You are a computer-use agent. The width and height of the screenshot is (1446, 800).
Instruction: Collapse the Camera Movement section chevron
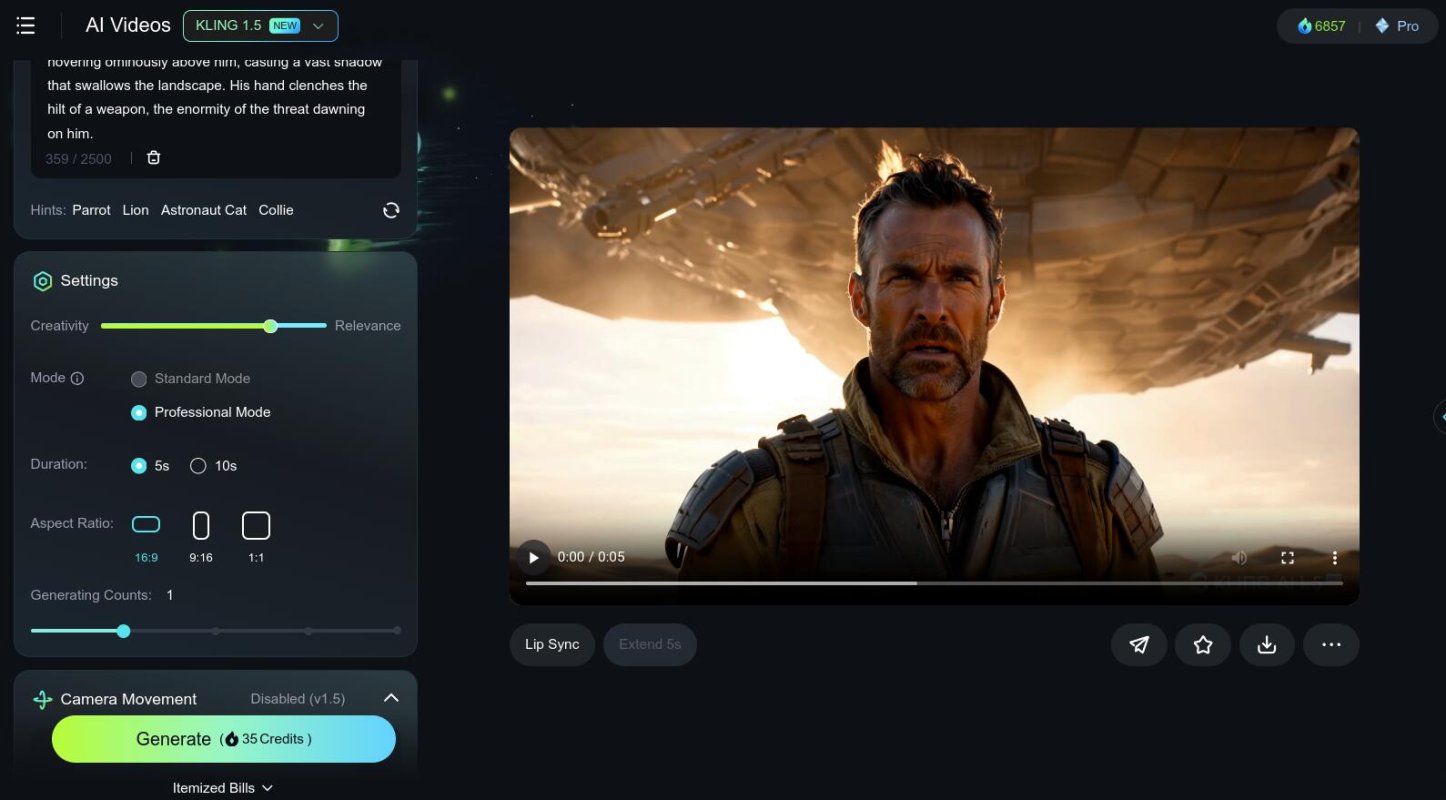[x=391, y=698]
